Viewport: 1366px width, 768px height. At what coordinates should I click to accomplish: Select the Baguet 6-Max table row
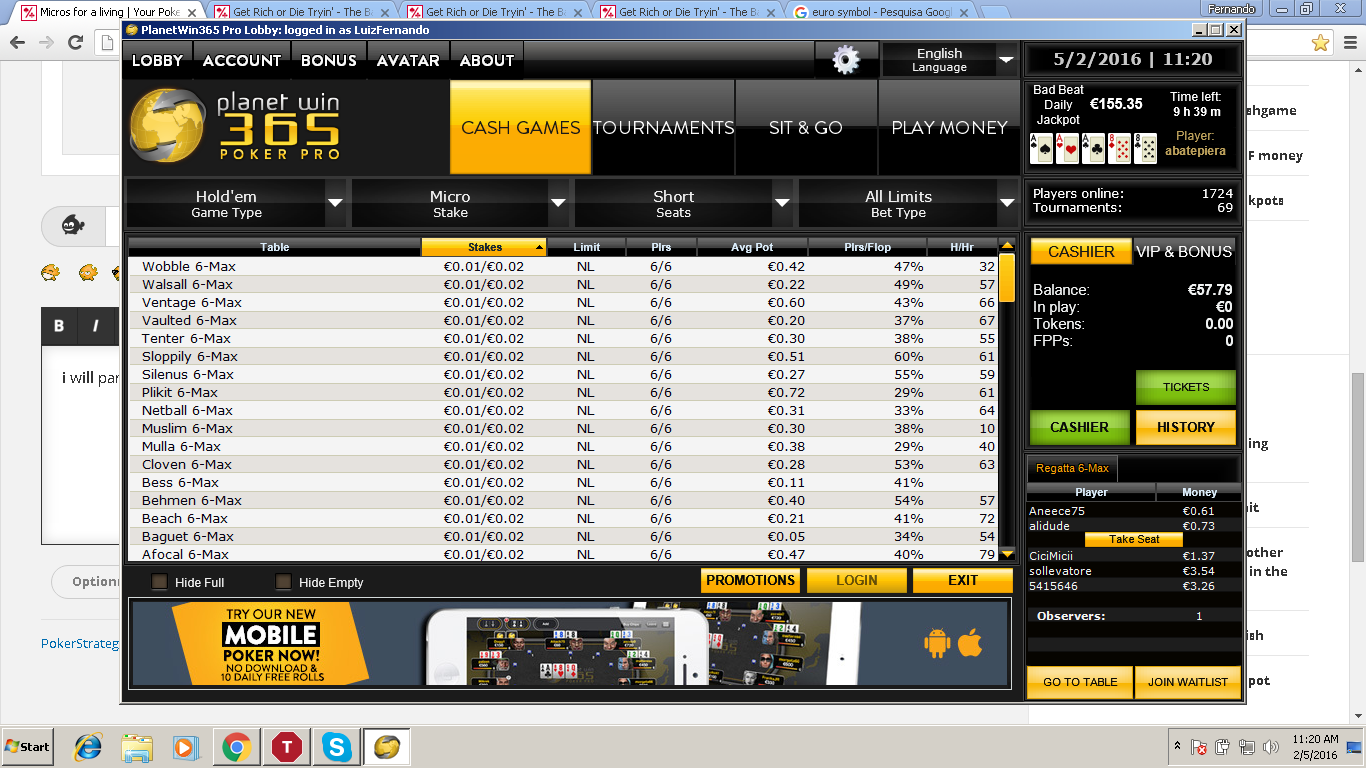(563, 537)
